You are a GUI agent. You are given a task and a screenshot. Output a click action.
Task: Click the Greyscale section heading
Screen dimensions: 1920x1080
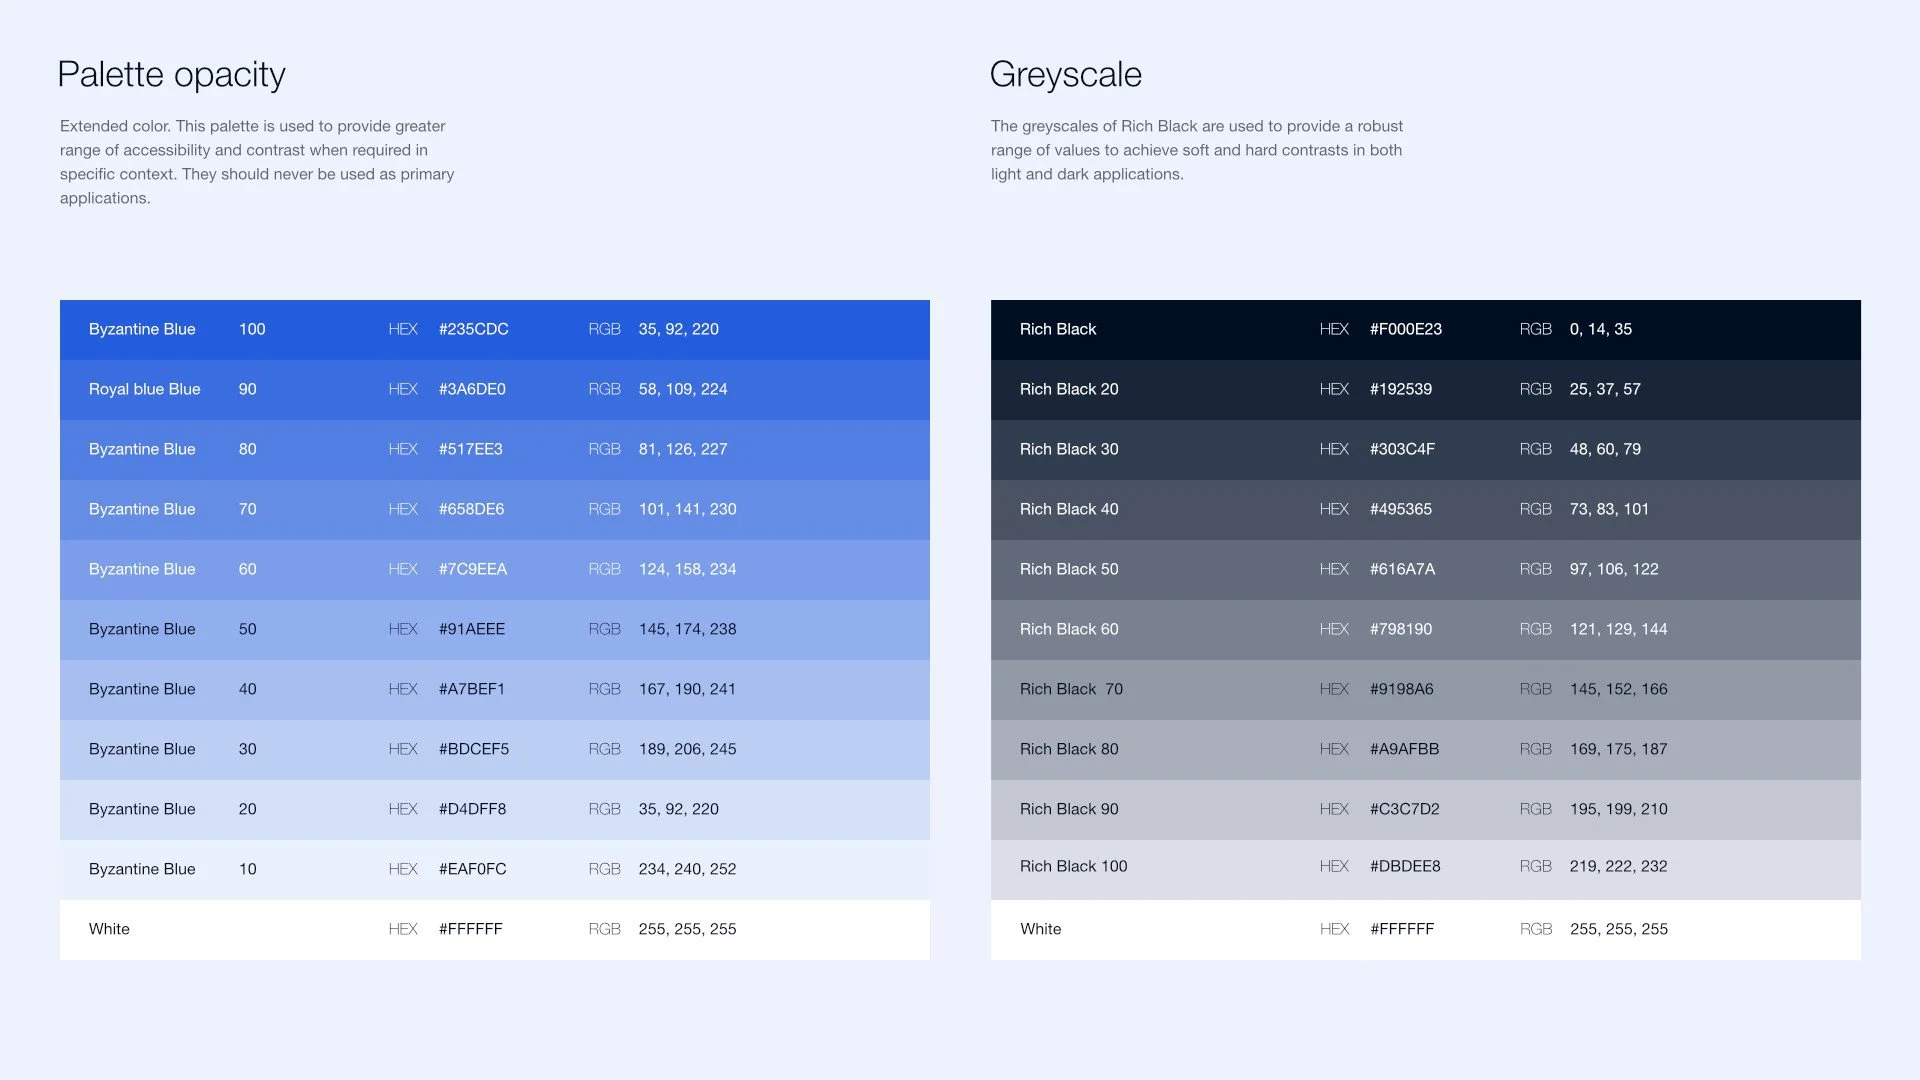pos(1065,74)
